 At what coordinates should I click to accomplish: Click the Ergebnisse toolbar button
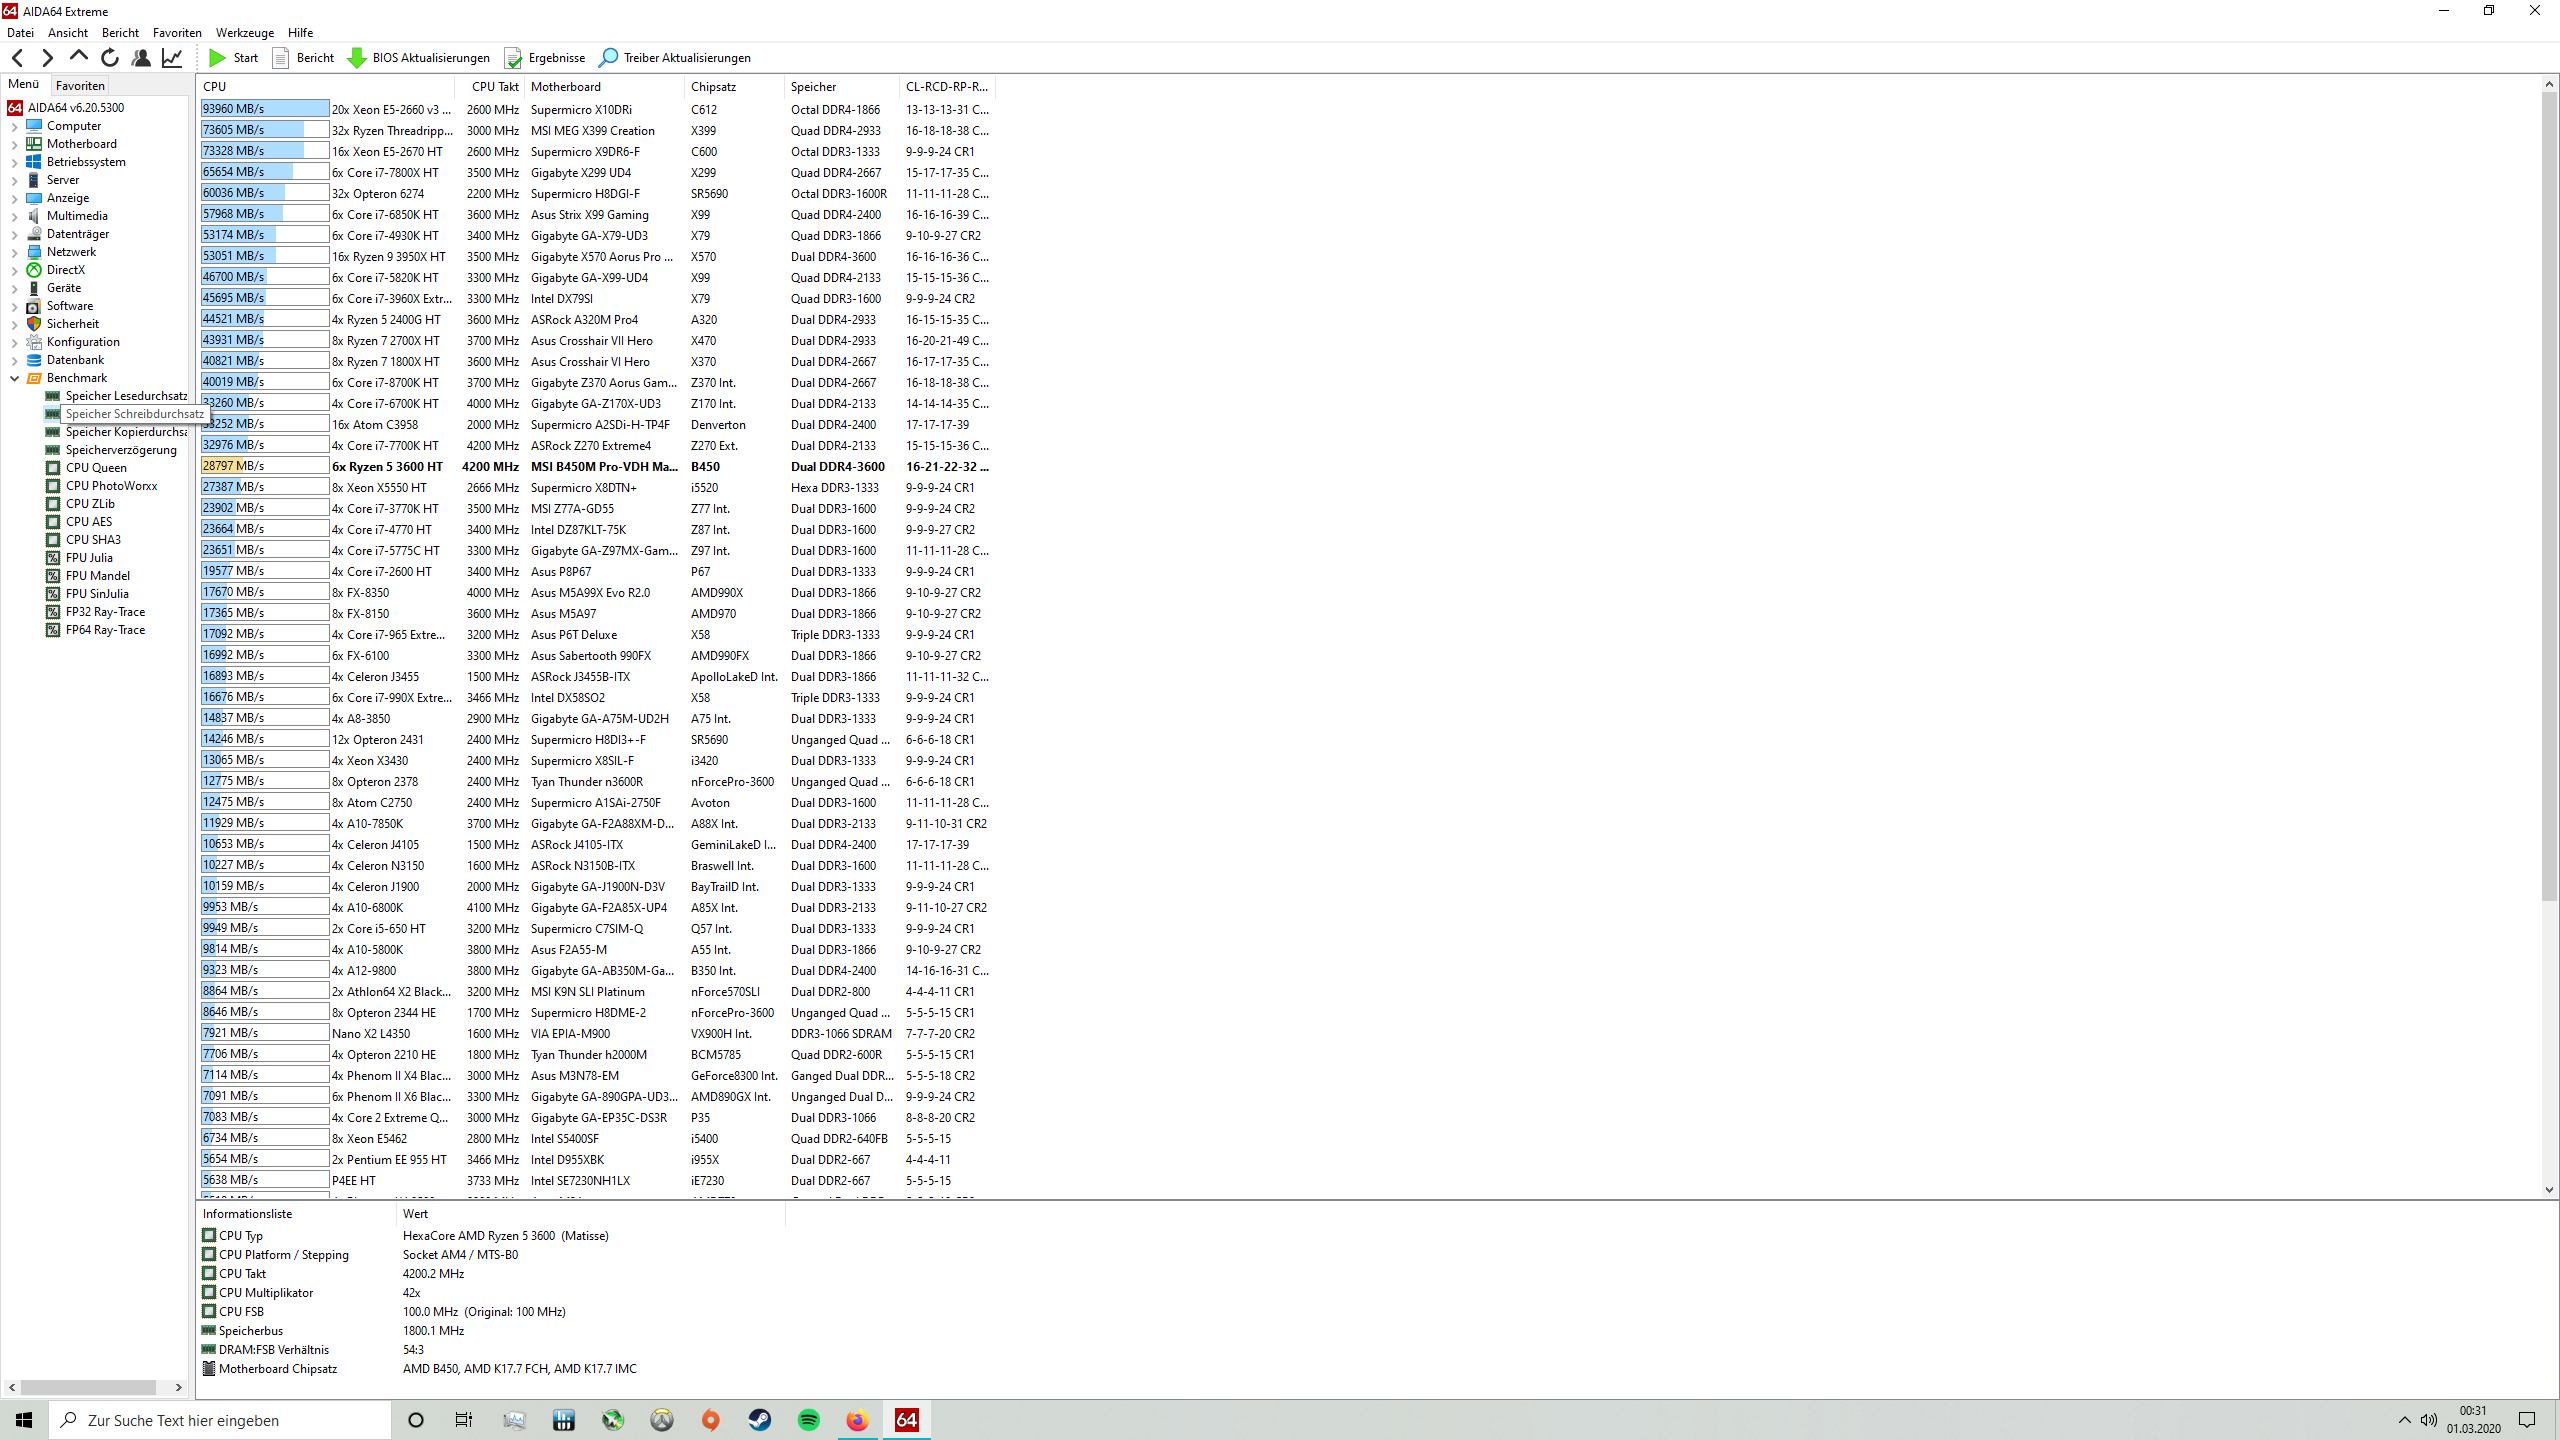(x=545, y=58)
